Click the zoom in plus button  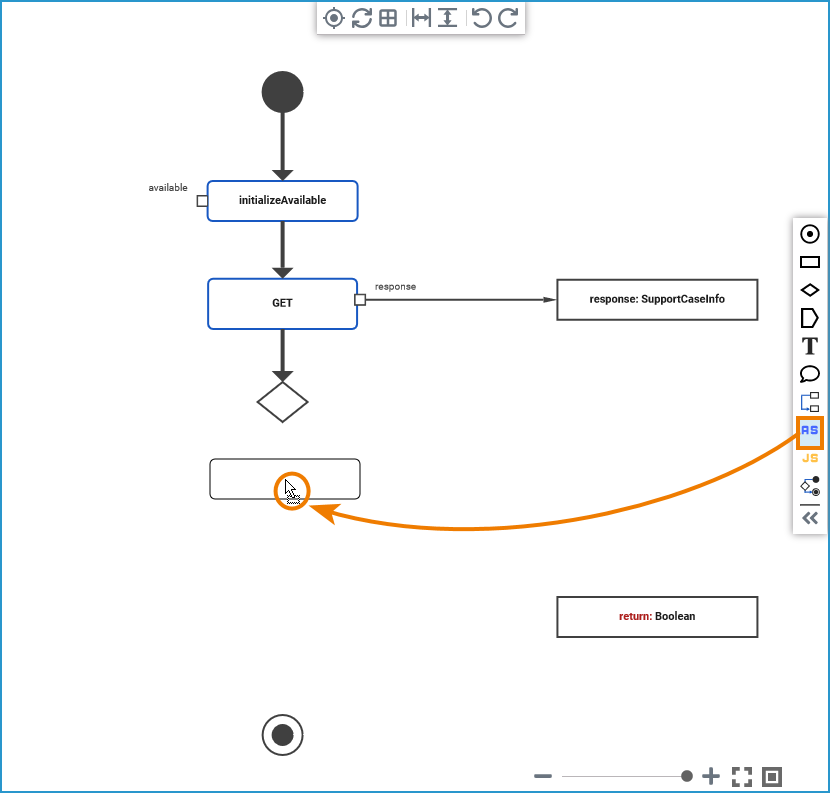coord(711,776)
